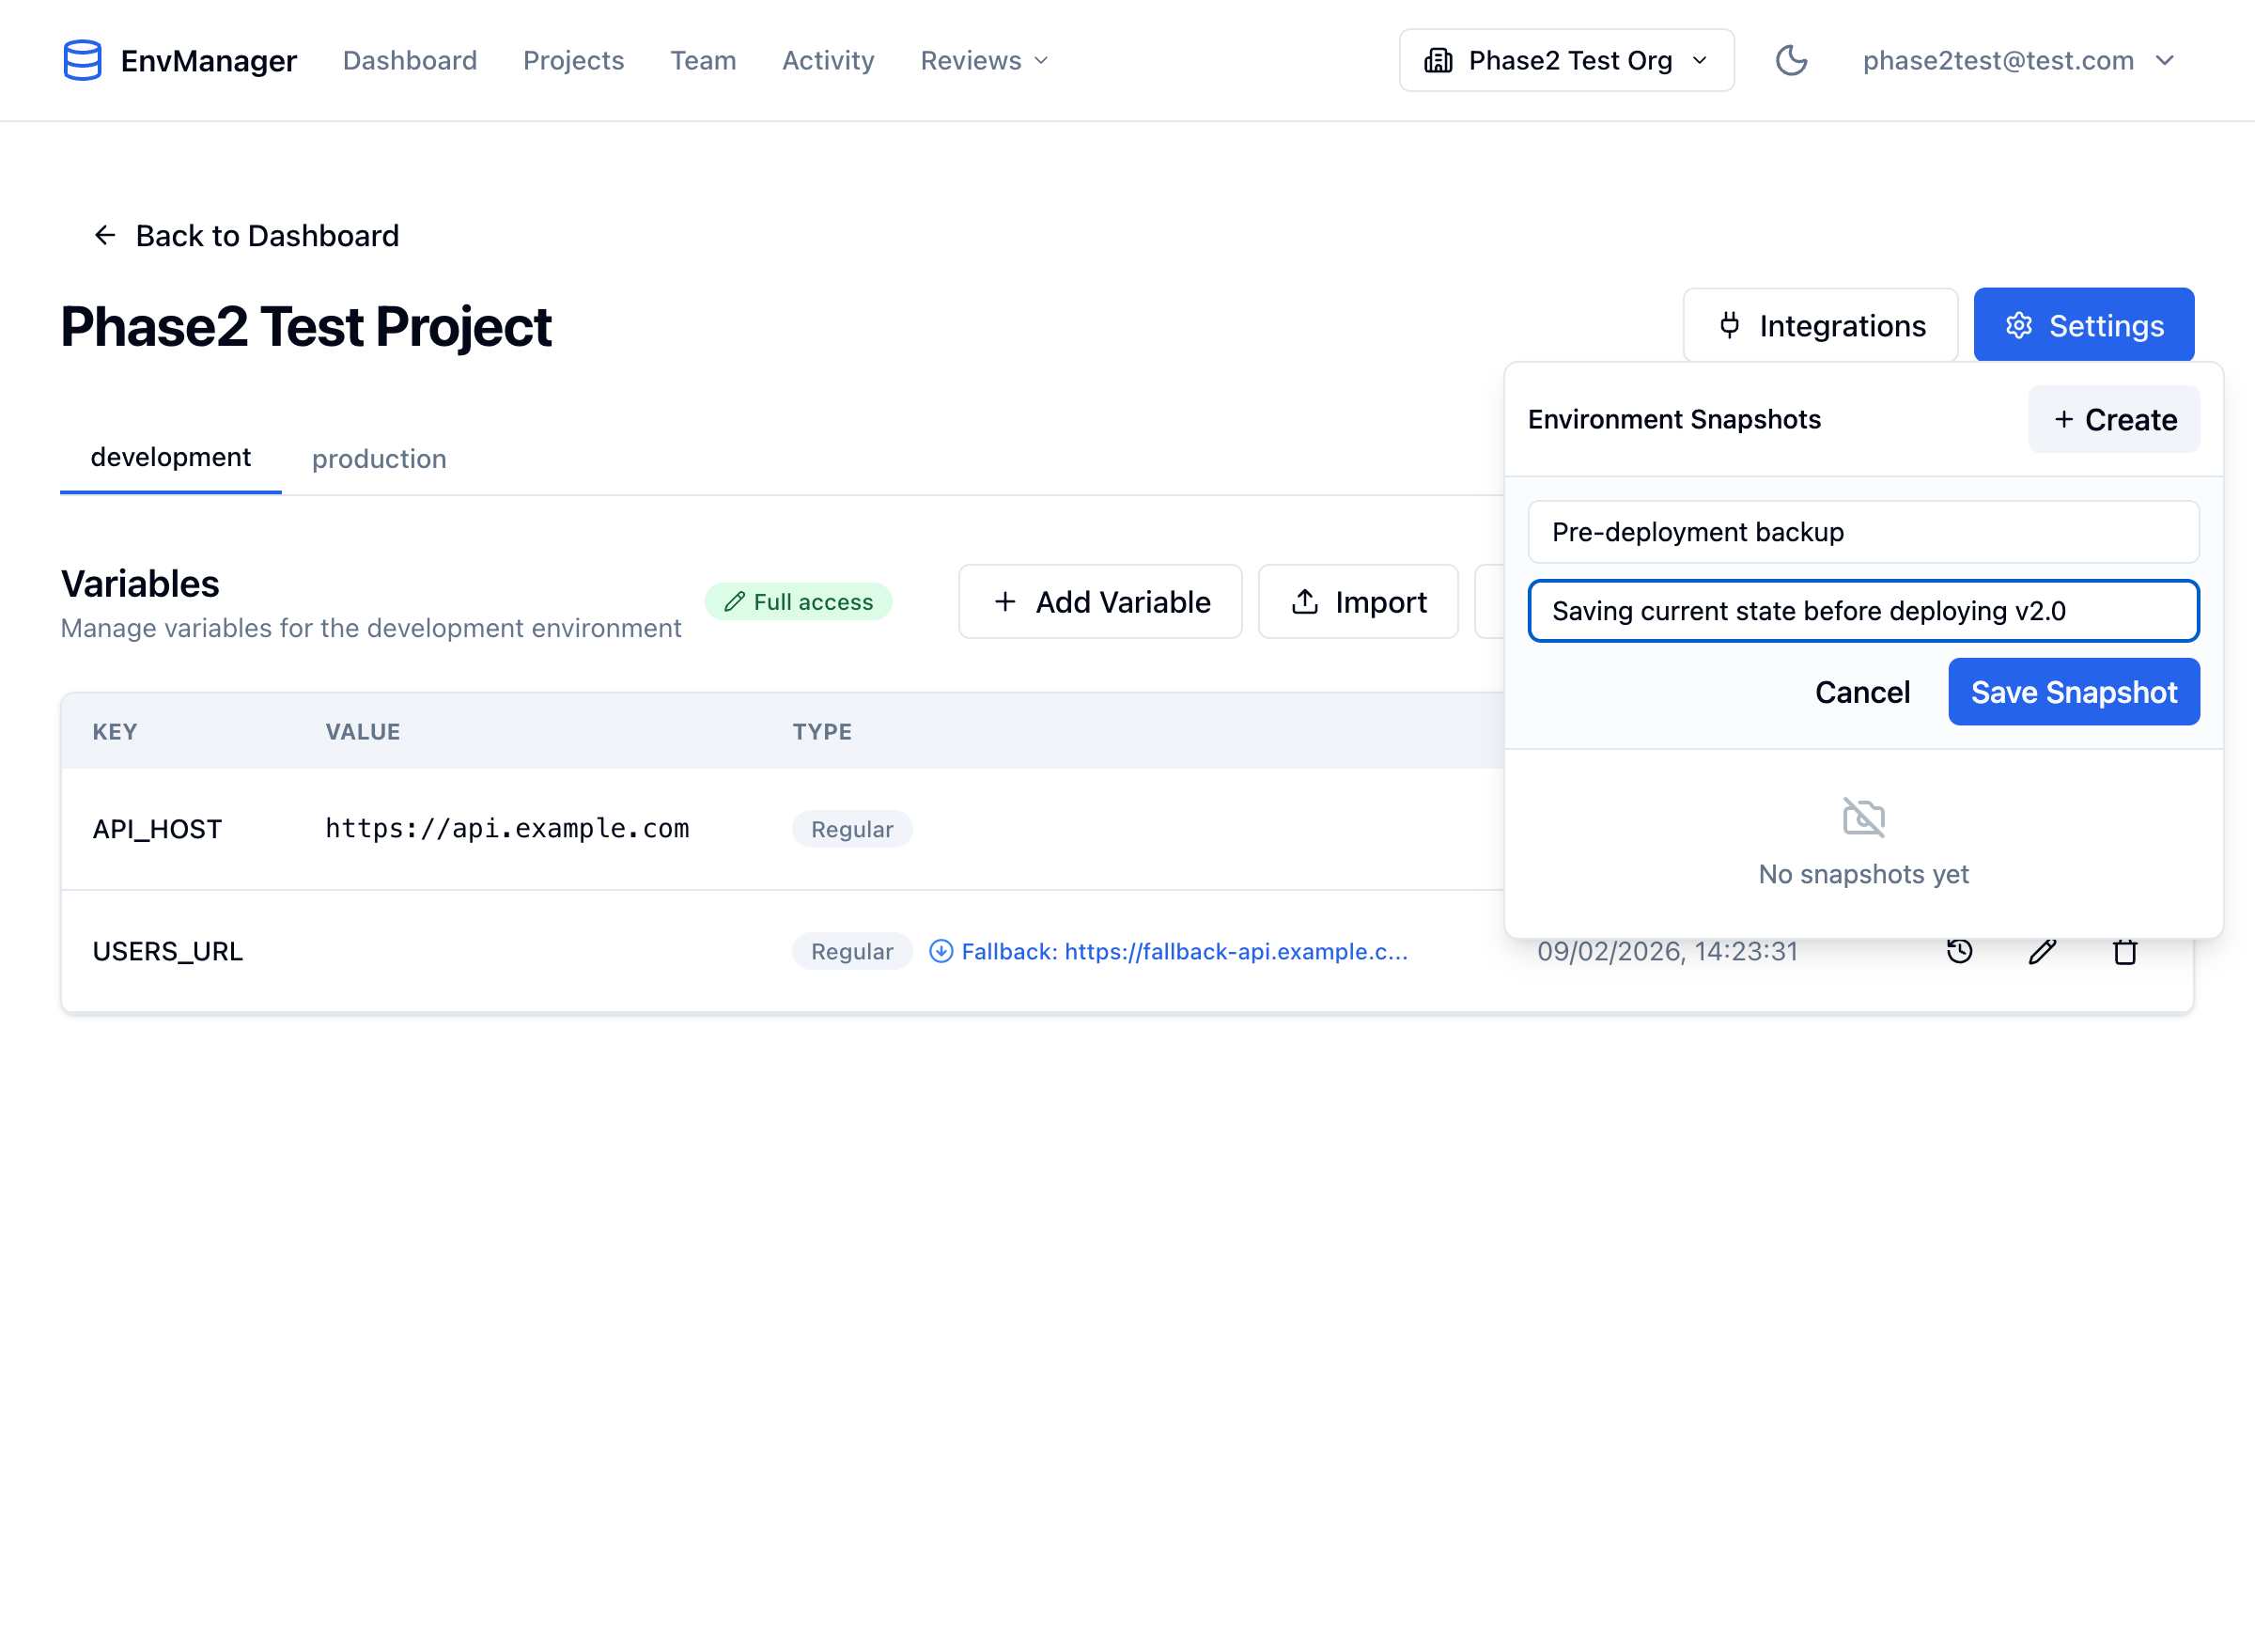Open Phase2 Test Org organization switcher

(x=1565, y=60)
